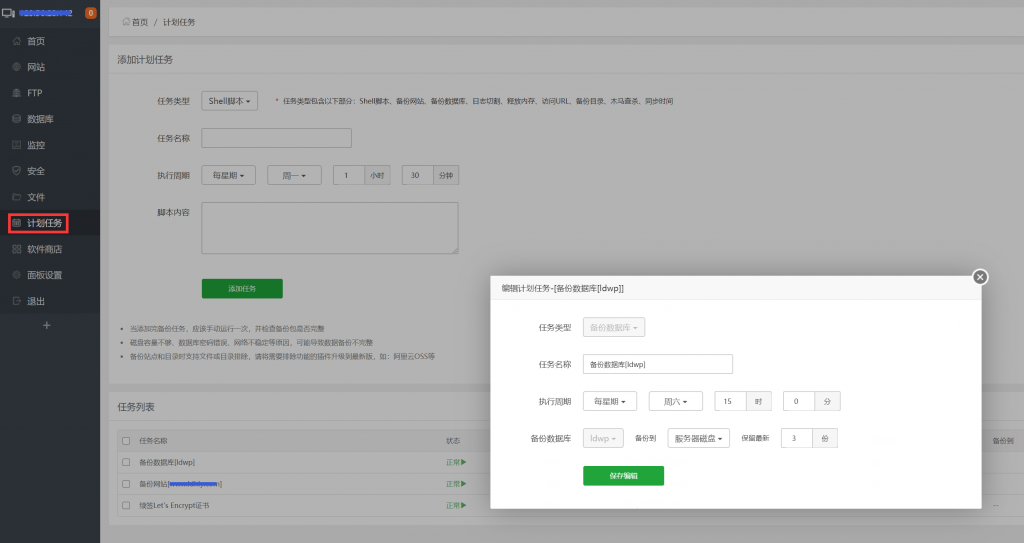Viewport: 1024px width, 543px height.
Task: Click the monitoring icon in the sidebar
Action: pyautogui.click(x=16, y=145)
